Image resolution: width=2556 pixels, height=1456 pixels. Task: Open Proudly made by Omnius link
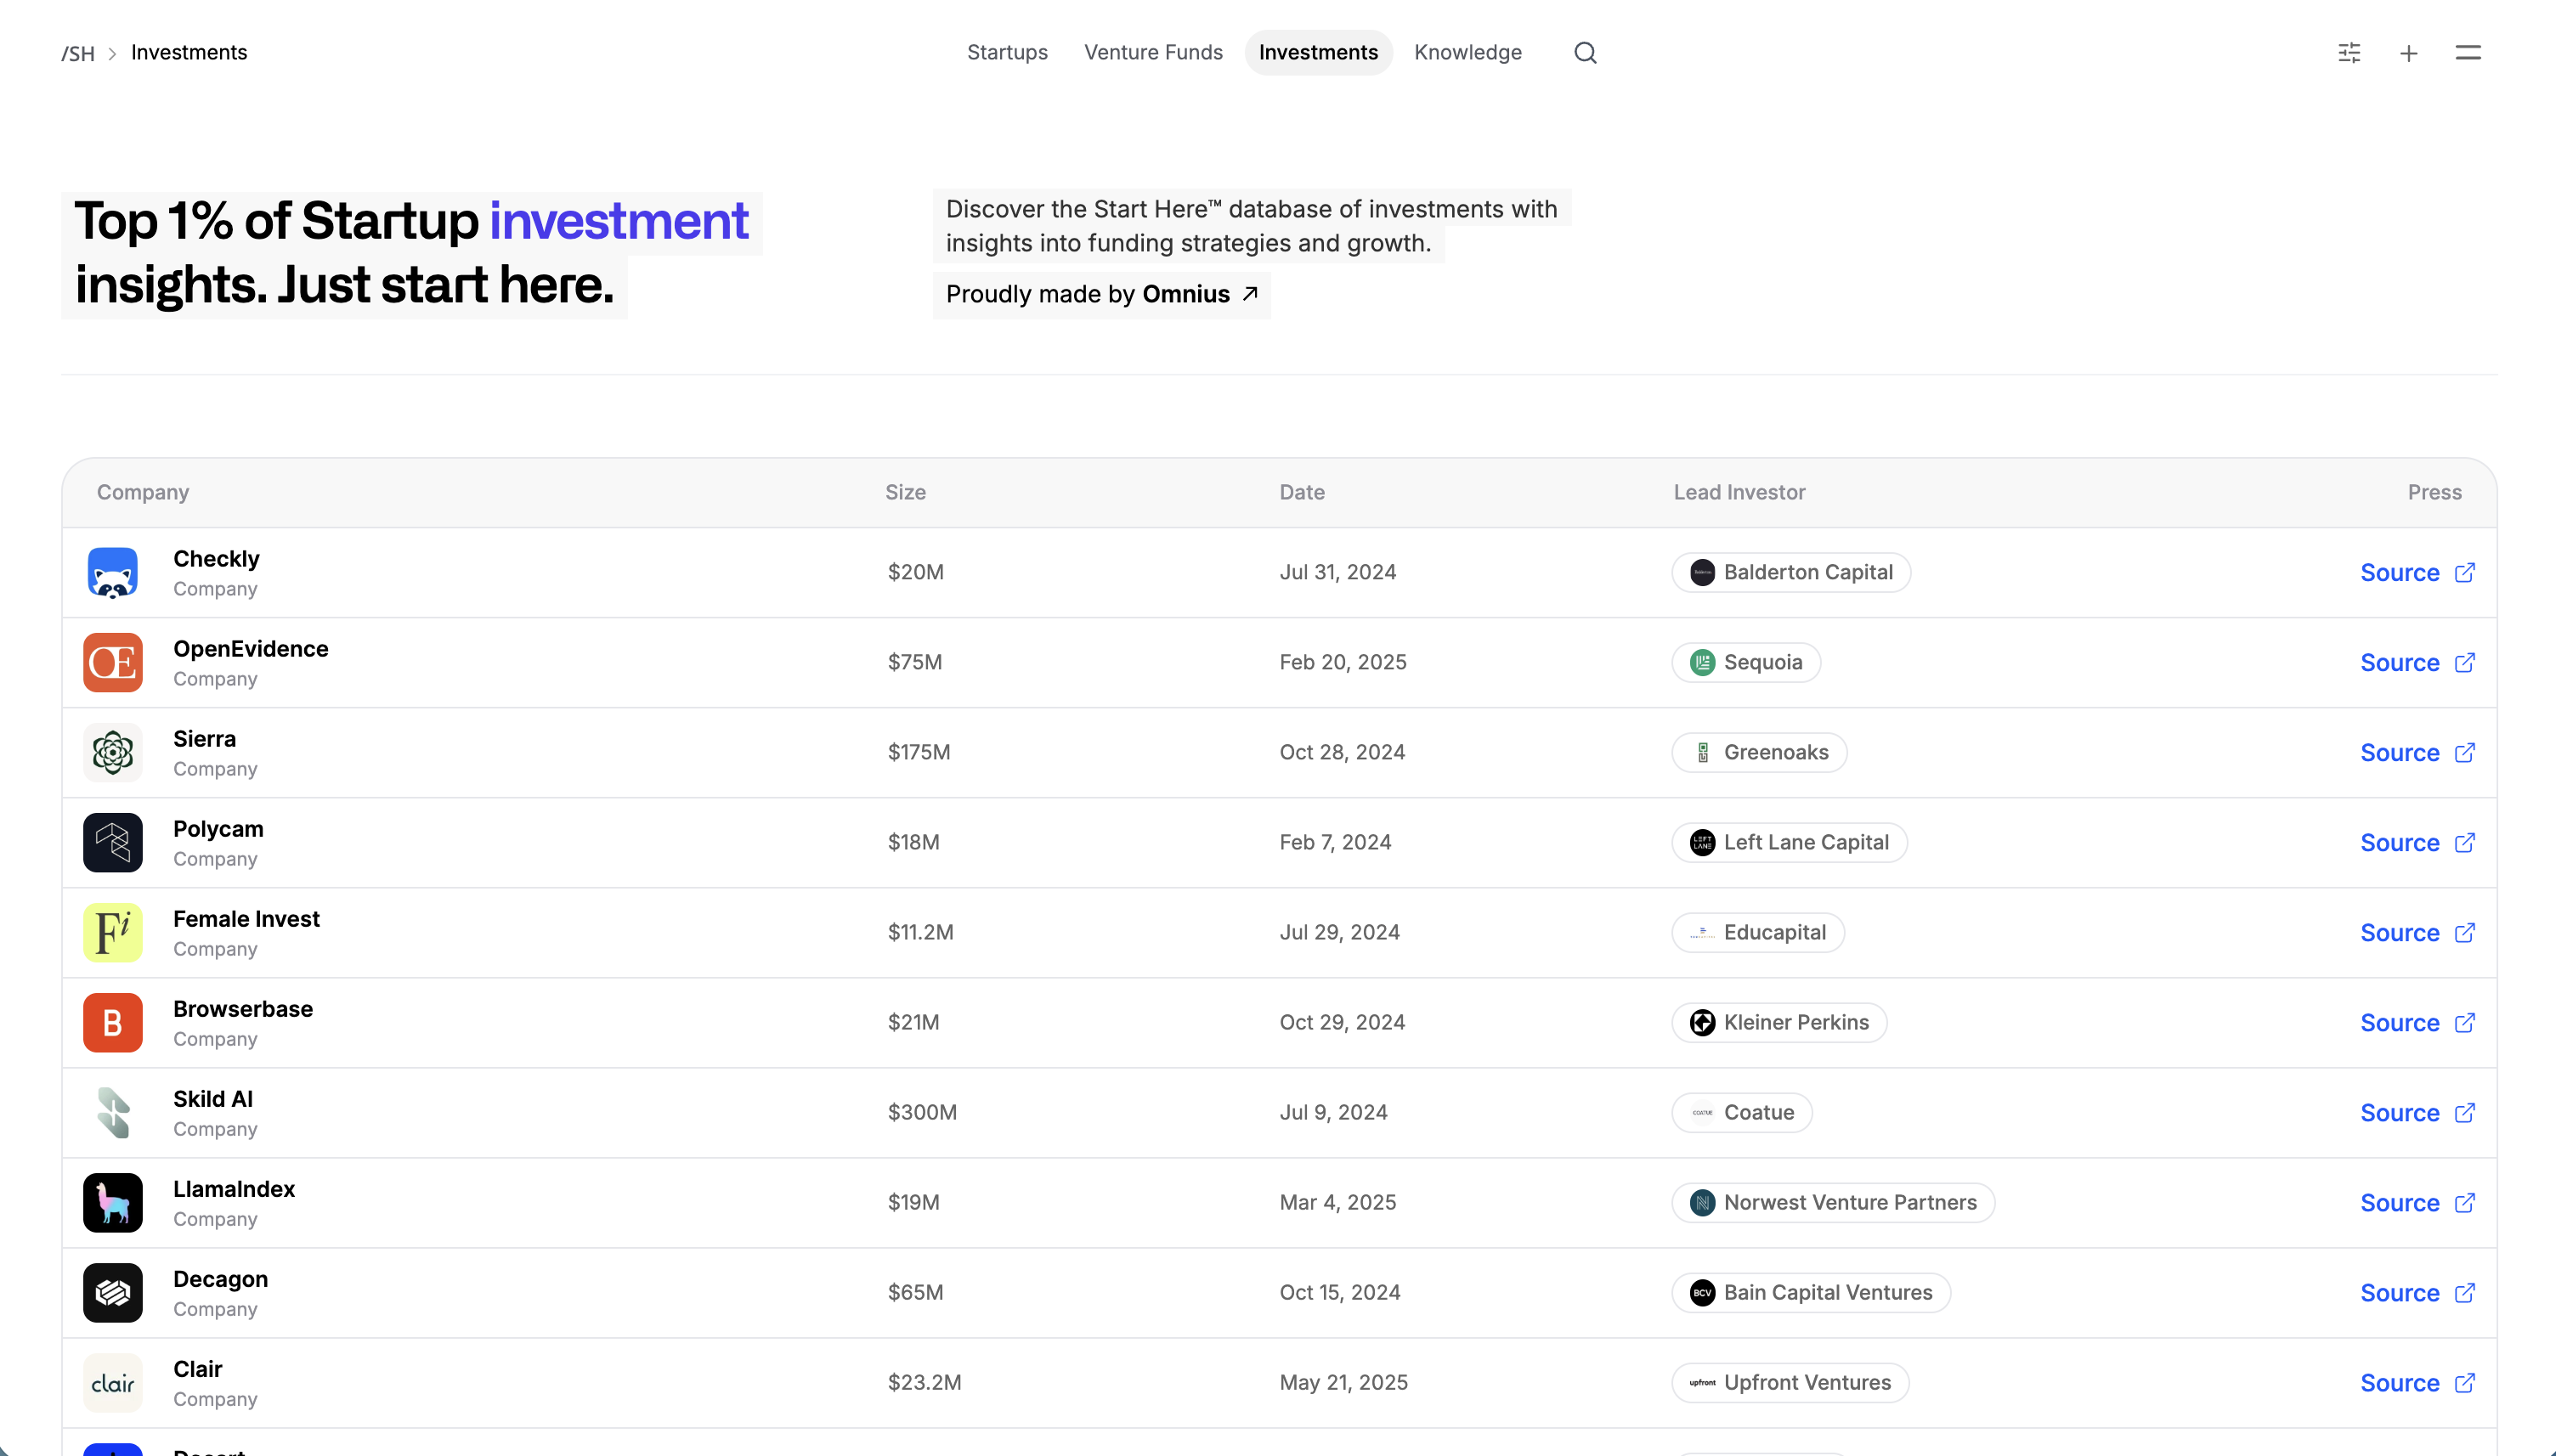tap(1101, 295)
